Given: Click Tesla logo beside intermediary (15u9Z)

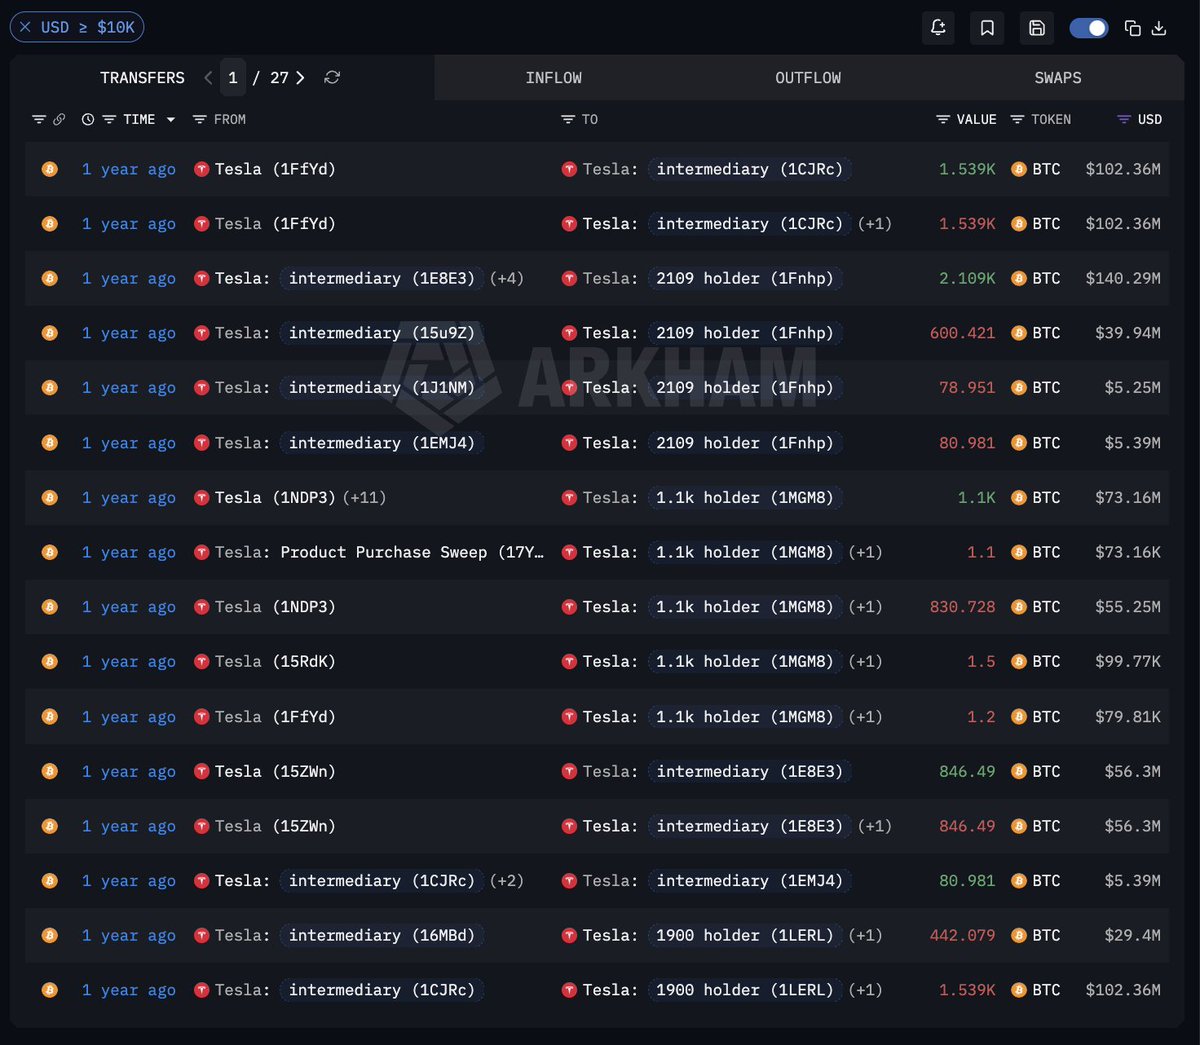Looking at the screenshot, I should coord(201,333).
